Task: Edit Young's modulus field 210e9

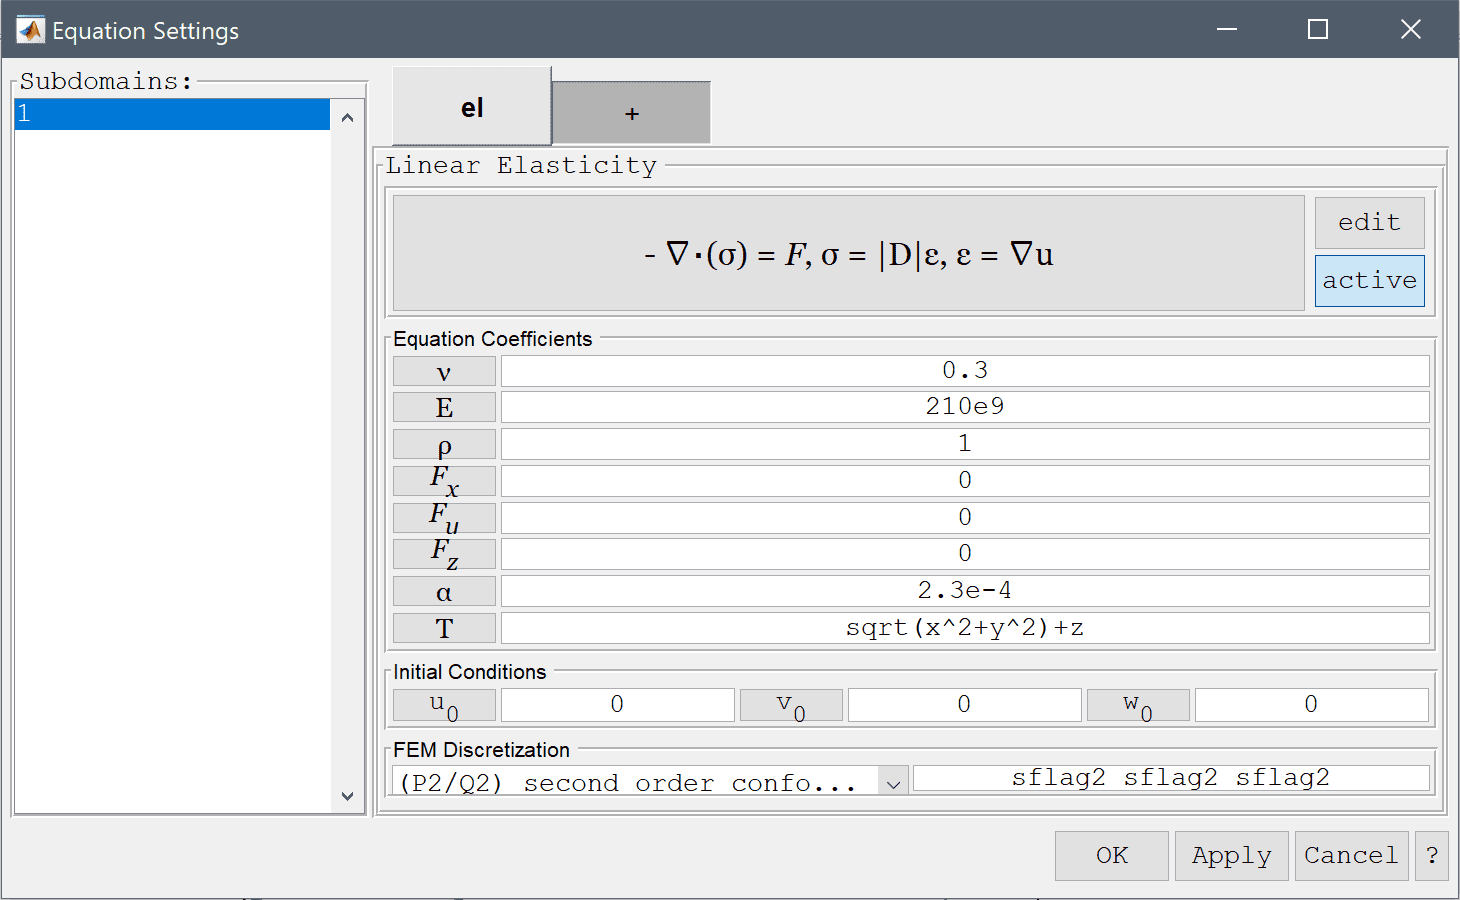Action: coord(965,407)
